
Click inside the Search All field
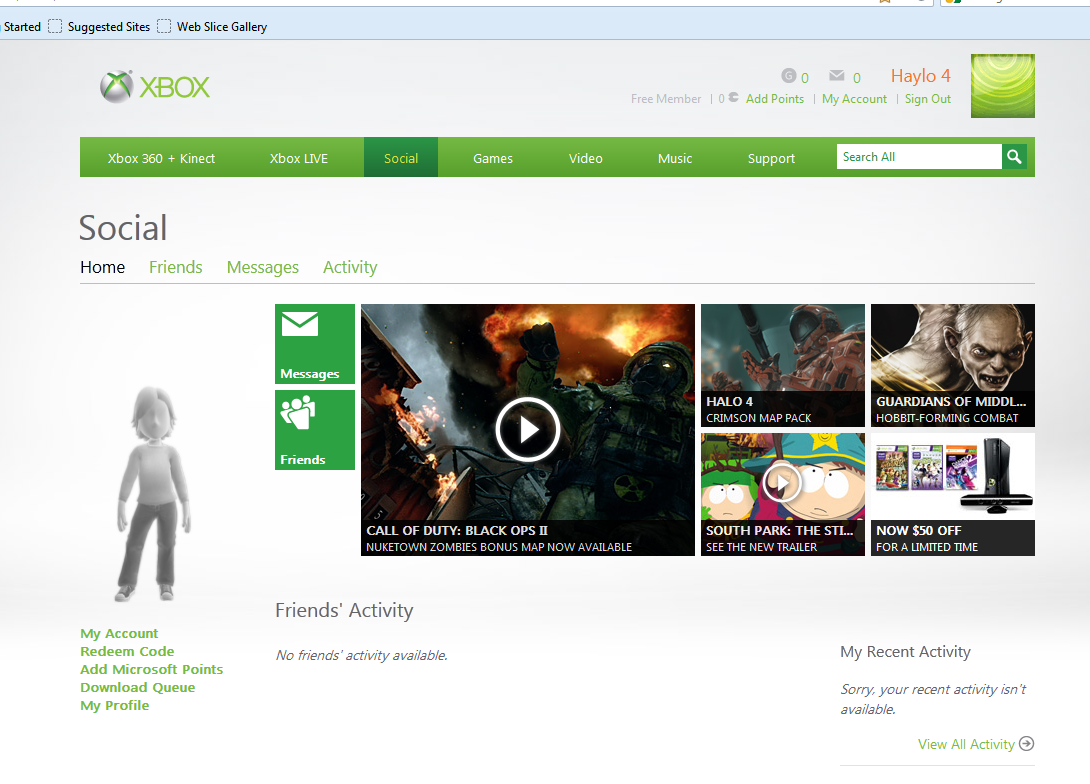pos(919,157)
